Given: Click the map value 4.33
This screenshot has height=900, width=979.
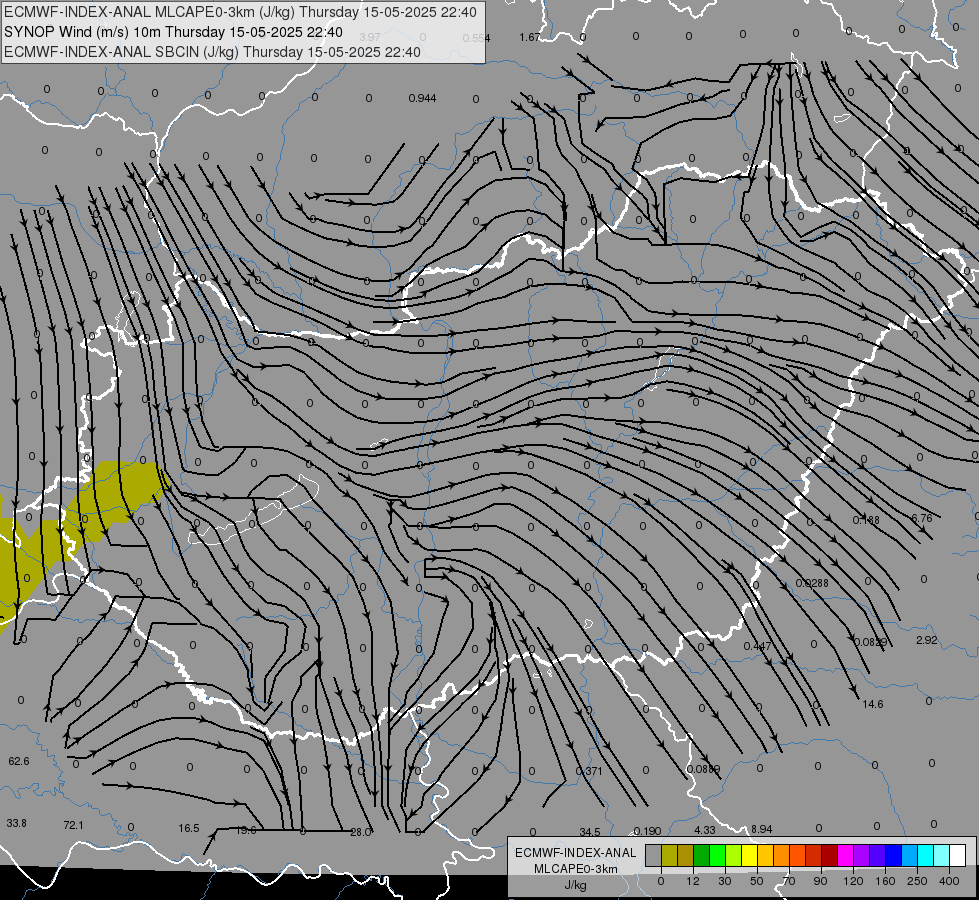Looking at the screenshot, I should coord(704,830).
